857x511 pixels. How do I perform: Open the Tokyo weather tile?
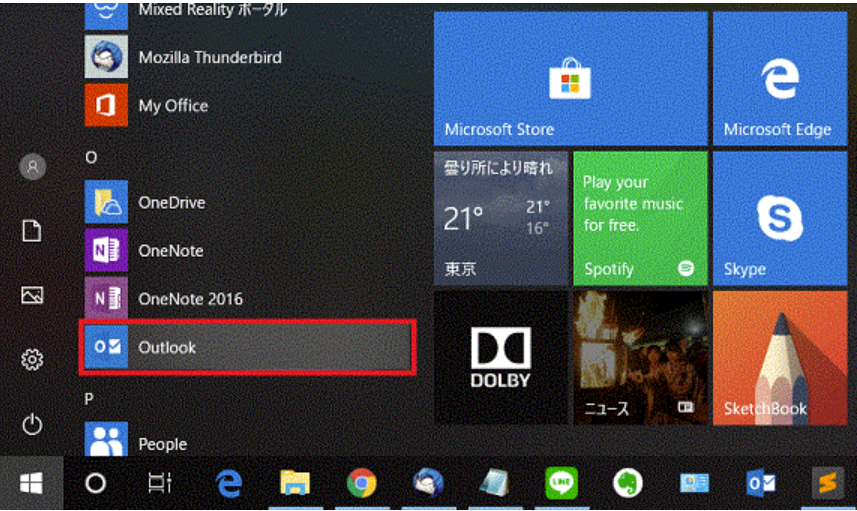[501, 219]
